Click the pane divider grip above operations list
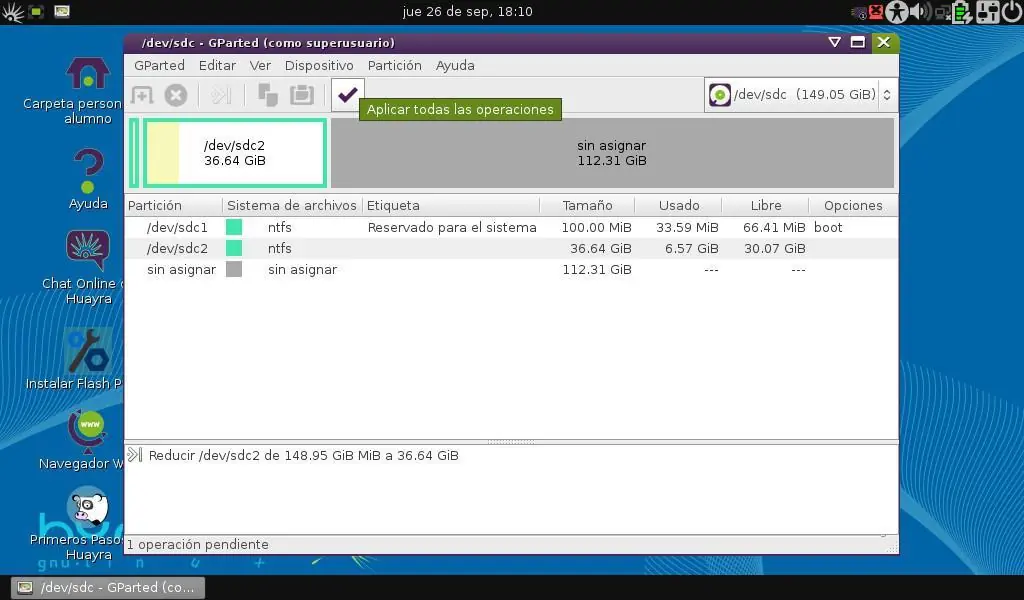This screenshot has width=1024, height=600. click(x=511, y=442)
